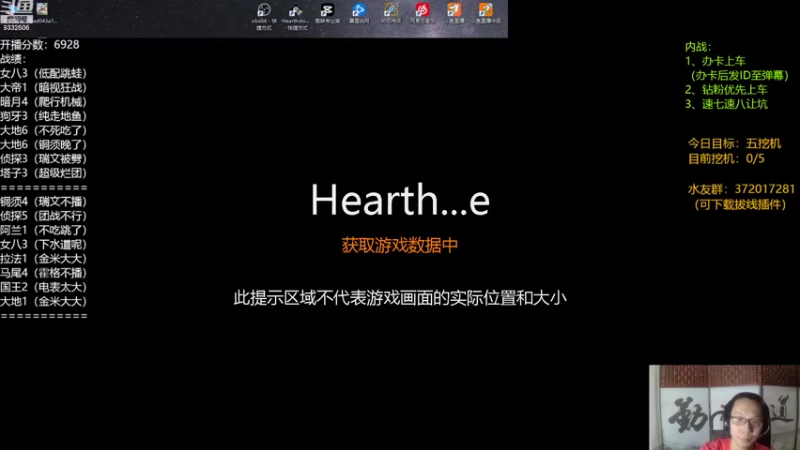Click the text '(可下载拔线插件)'
The image size is (800, 450).
[x=739, y=205]
